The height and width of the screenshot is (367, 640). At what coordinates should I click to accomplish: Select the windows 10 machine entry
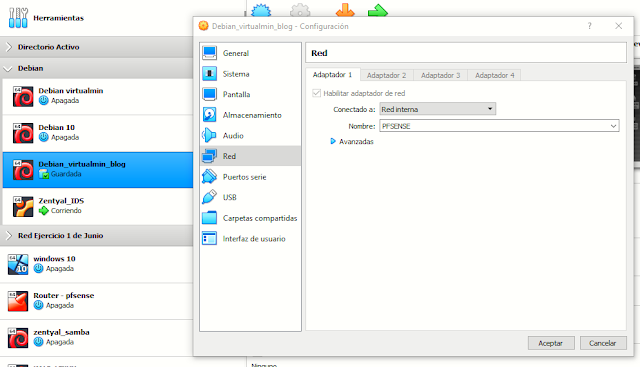click(96, 265)
